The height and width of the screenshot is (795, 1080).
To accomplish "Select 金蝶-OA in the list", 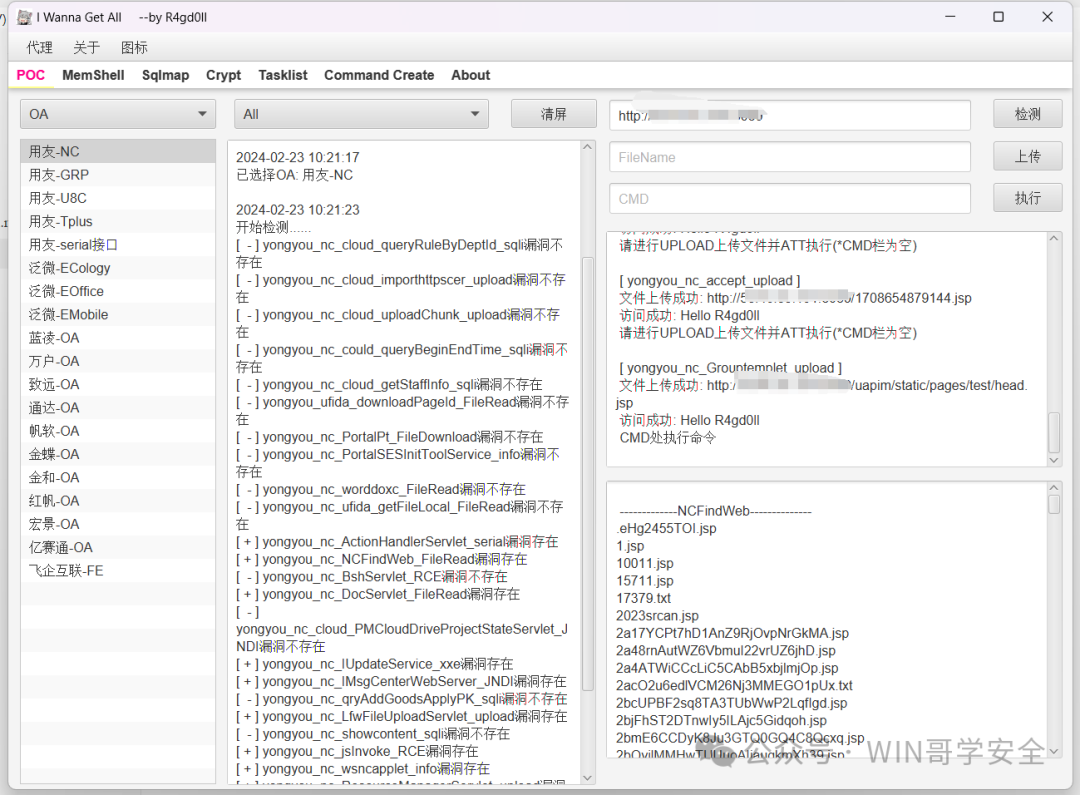I will click(118, 455).
